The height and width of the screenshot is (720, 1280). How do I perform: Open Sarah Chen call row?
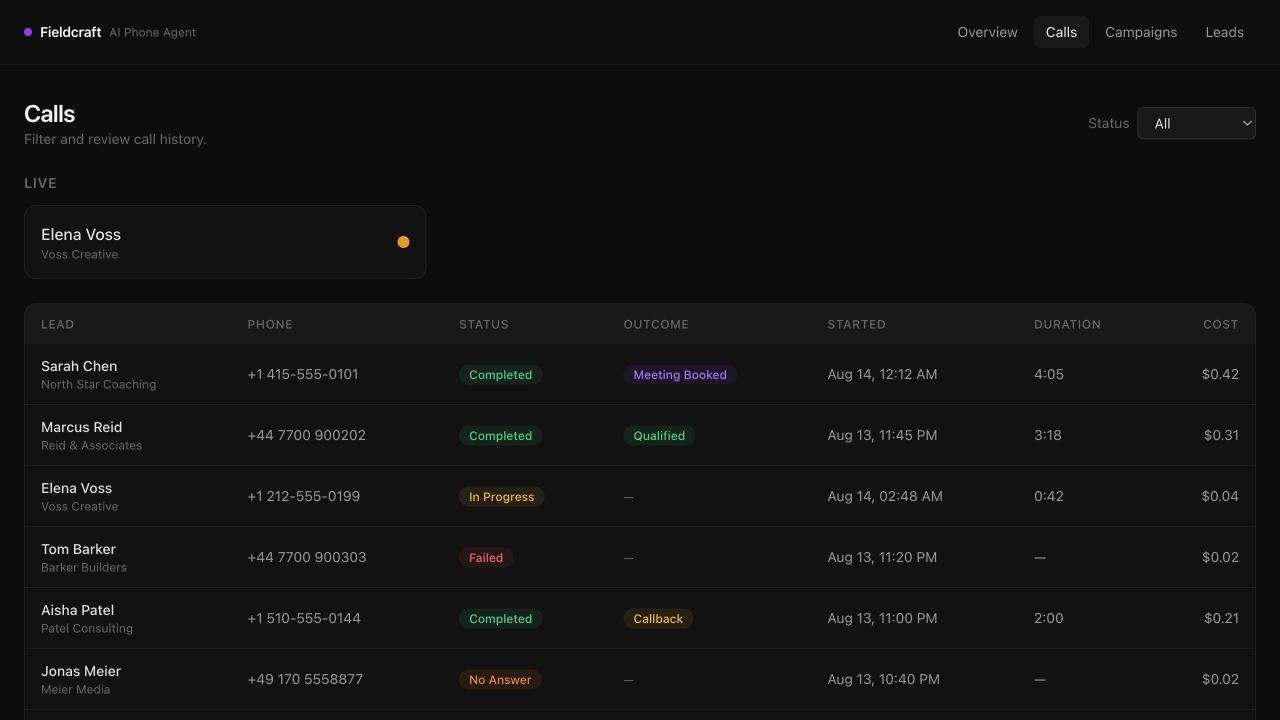pos(640,374)
